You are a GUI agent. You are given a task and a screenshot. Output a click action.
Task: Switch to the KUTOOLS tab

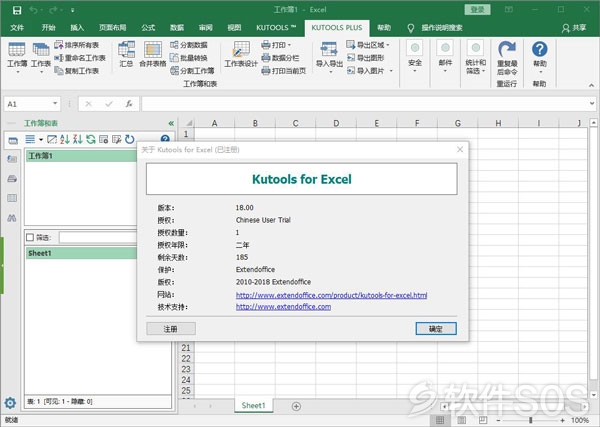[x=276, y=28]
